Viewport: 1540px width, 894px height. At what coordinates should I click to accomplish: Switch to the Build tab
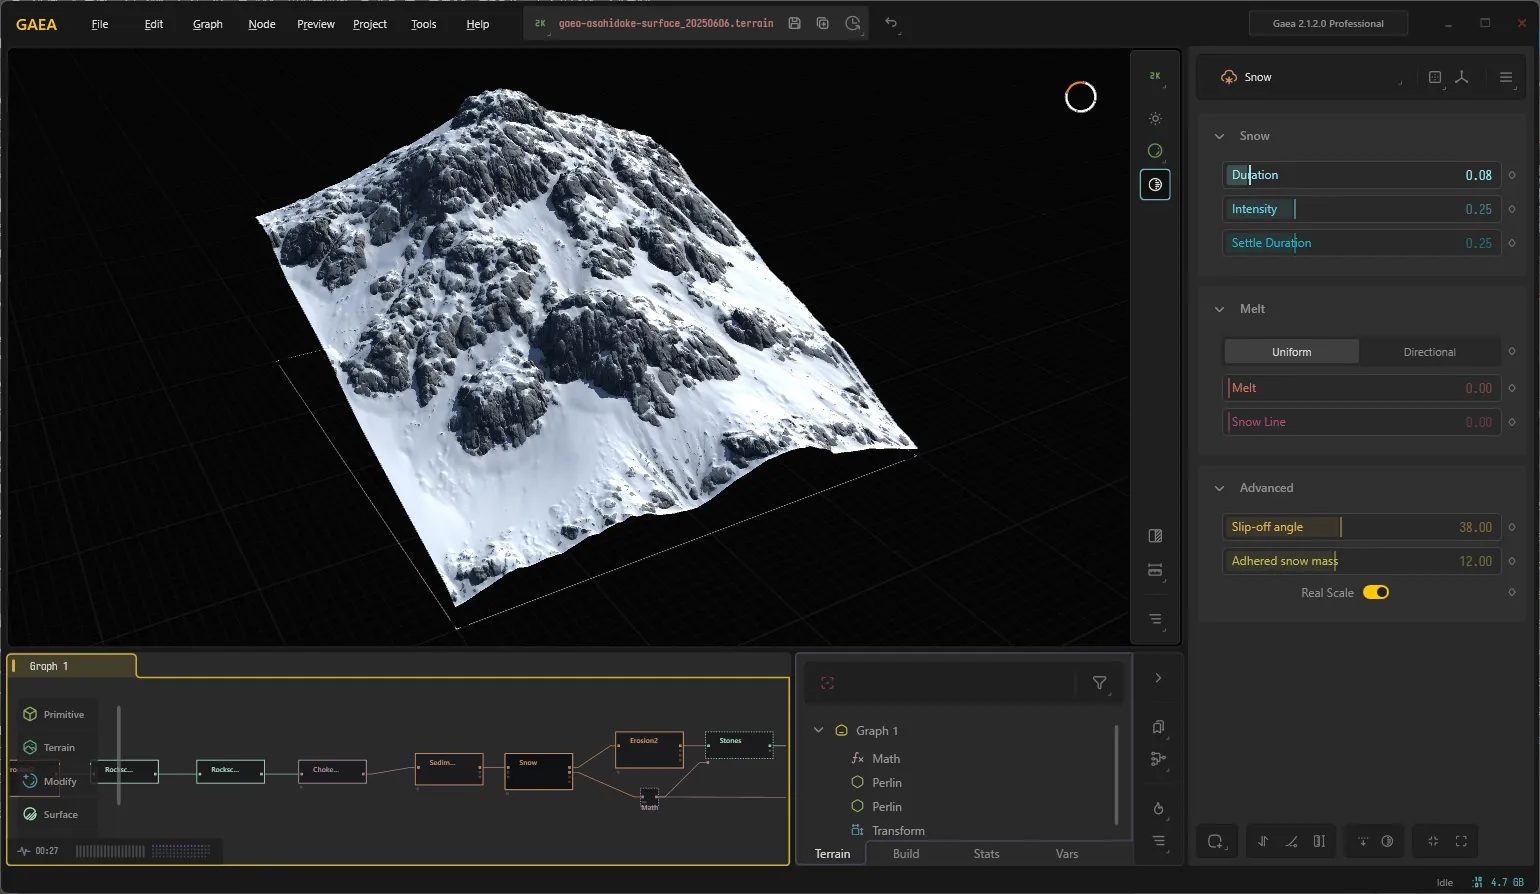pyautogui.click(x=906, y=854)
